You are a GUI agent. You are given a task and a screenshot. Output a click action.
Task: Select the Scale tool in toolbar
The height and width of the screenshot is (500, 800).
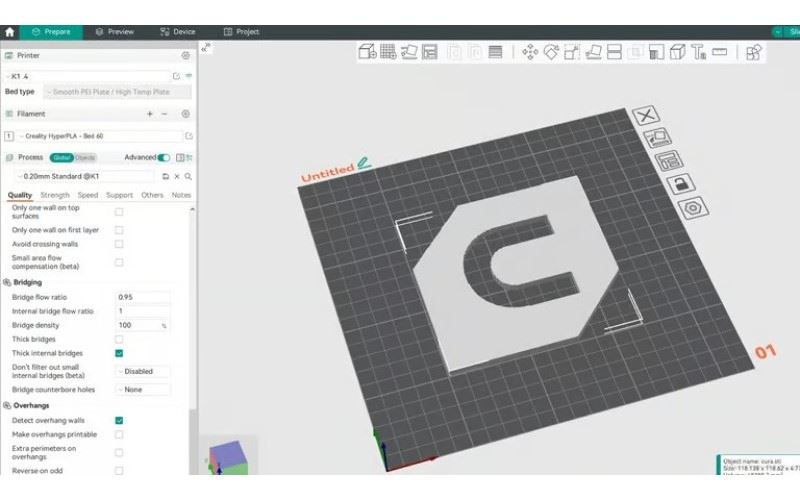[x=572, y=52]
